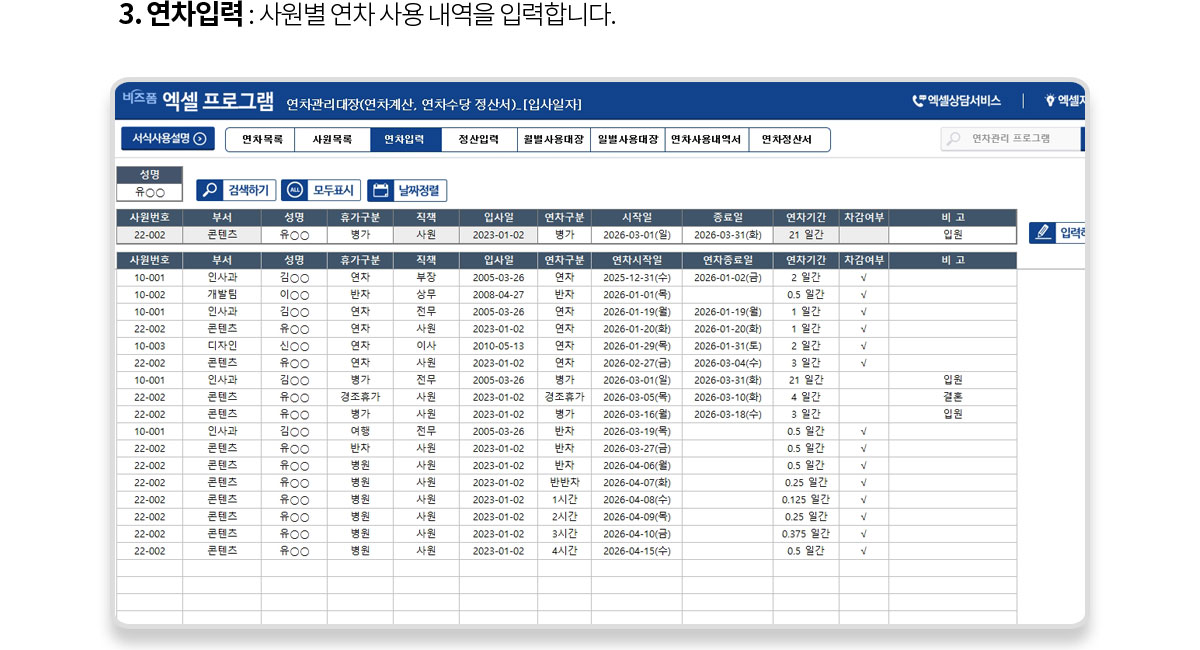
Task: Toggle 차감여부 check in the 4시간 row
Action: click(x=863, y=550)
